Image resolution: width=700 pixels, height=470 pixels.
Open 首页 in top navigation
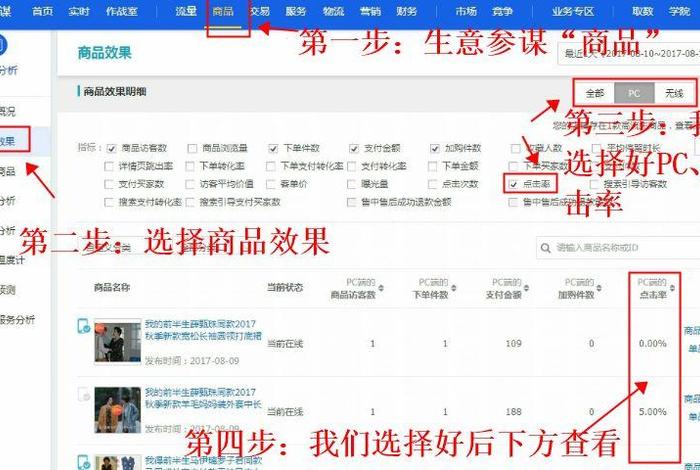tap(42, 11)
